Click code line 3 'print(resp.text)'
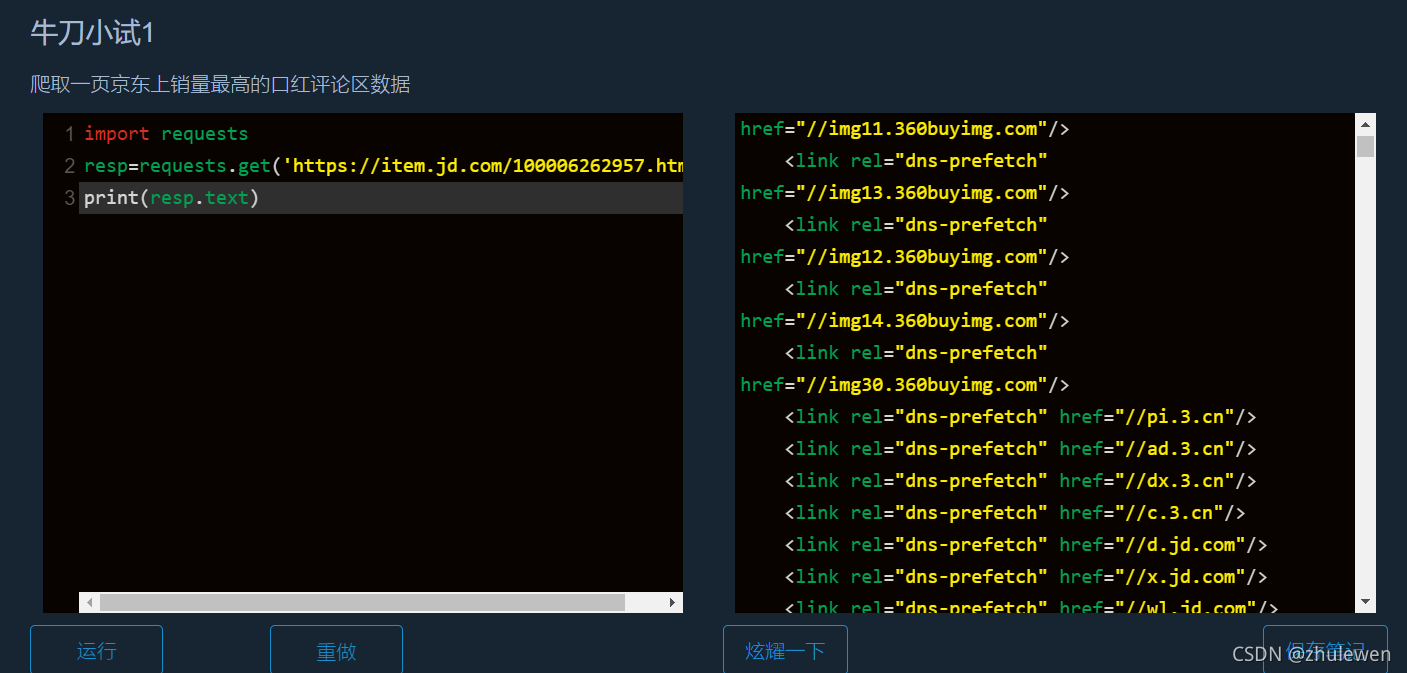1407x673 pixels. pyautogui.click(x=171, y=198)
